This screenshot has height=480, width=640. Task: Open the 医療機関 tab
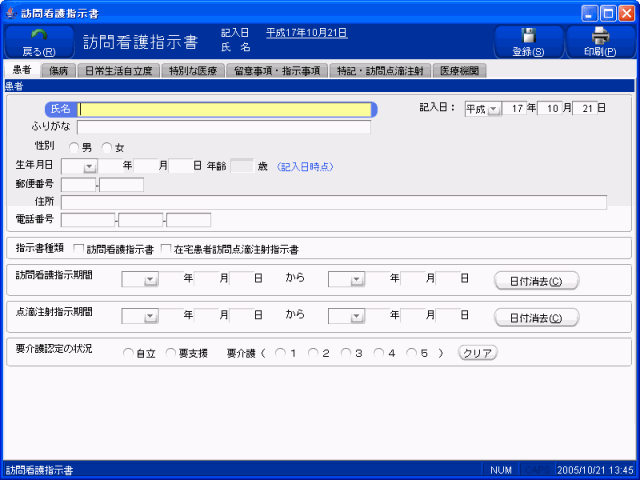(460, 71)
